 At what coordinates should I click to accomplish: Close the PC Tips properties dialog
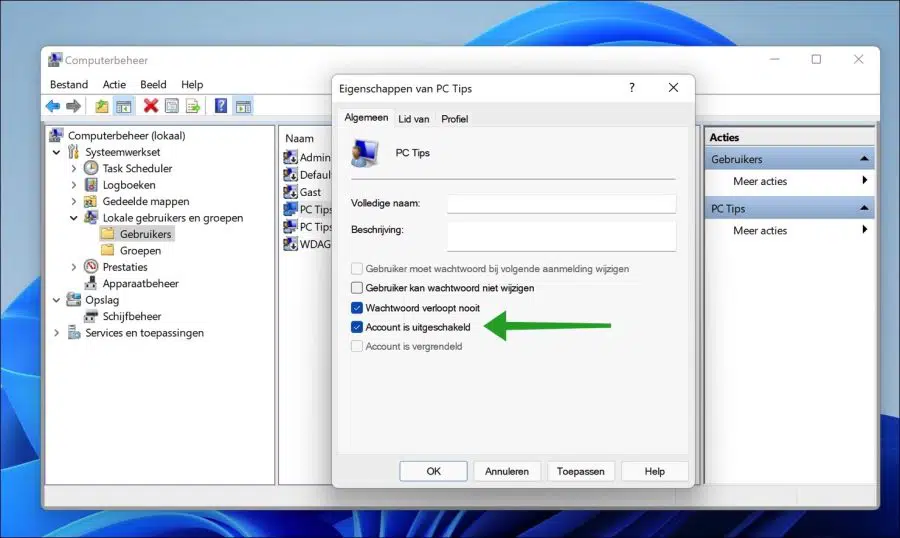[673, 88]
